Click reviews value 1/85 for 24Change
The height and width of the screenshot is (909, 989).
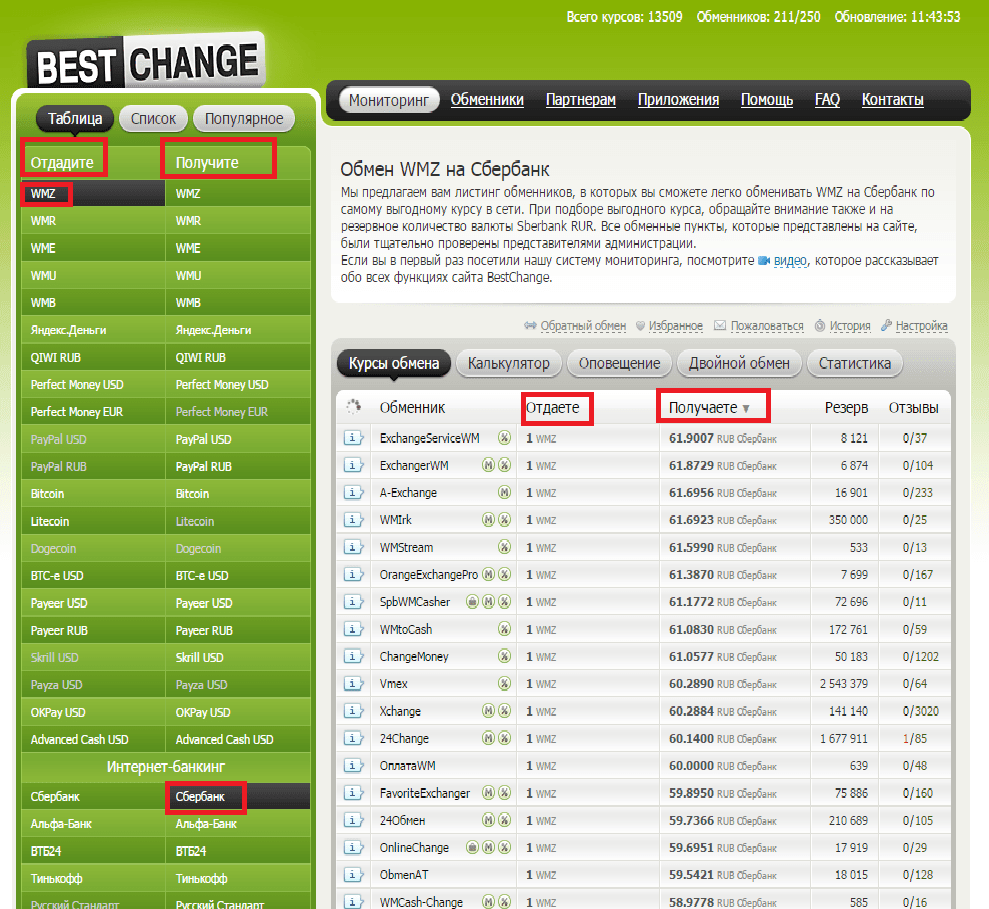(x=915, y=738)
